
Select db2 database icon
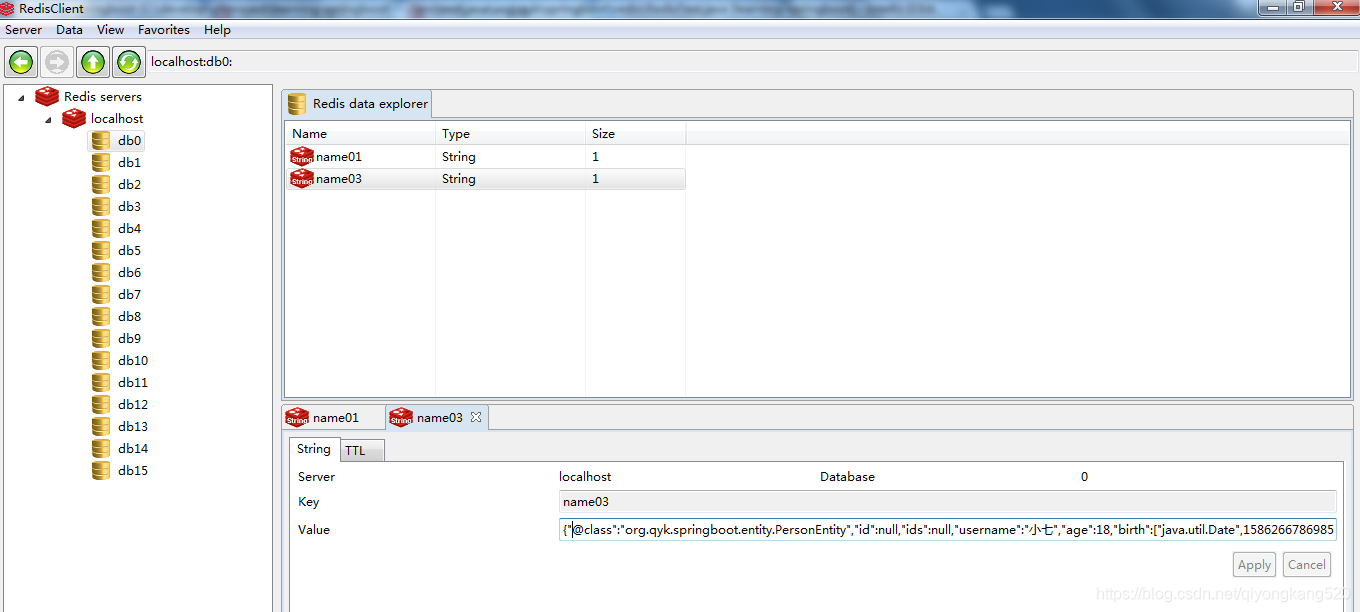pos(100,184)
